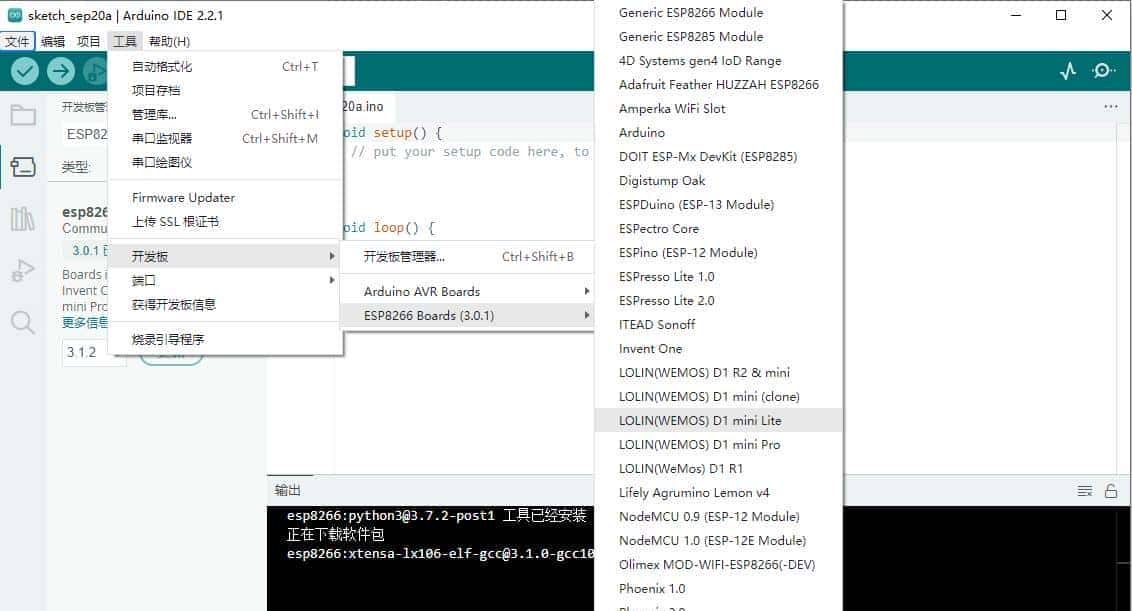Select the LOLIN(WEMOS) D1 mini Lite board

(x=700, y=420)
